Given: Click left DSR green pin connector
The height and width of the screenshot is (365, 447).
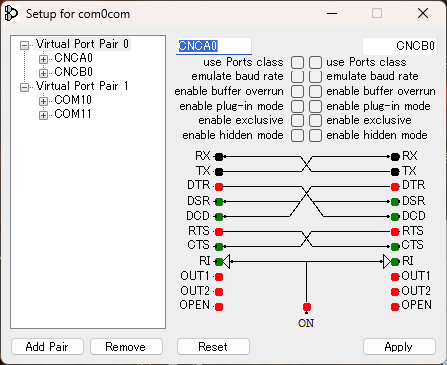Looking at the screenshot, I should click(x=219, y=202).
